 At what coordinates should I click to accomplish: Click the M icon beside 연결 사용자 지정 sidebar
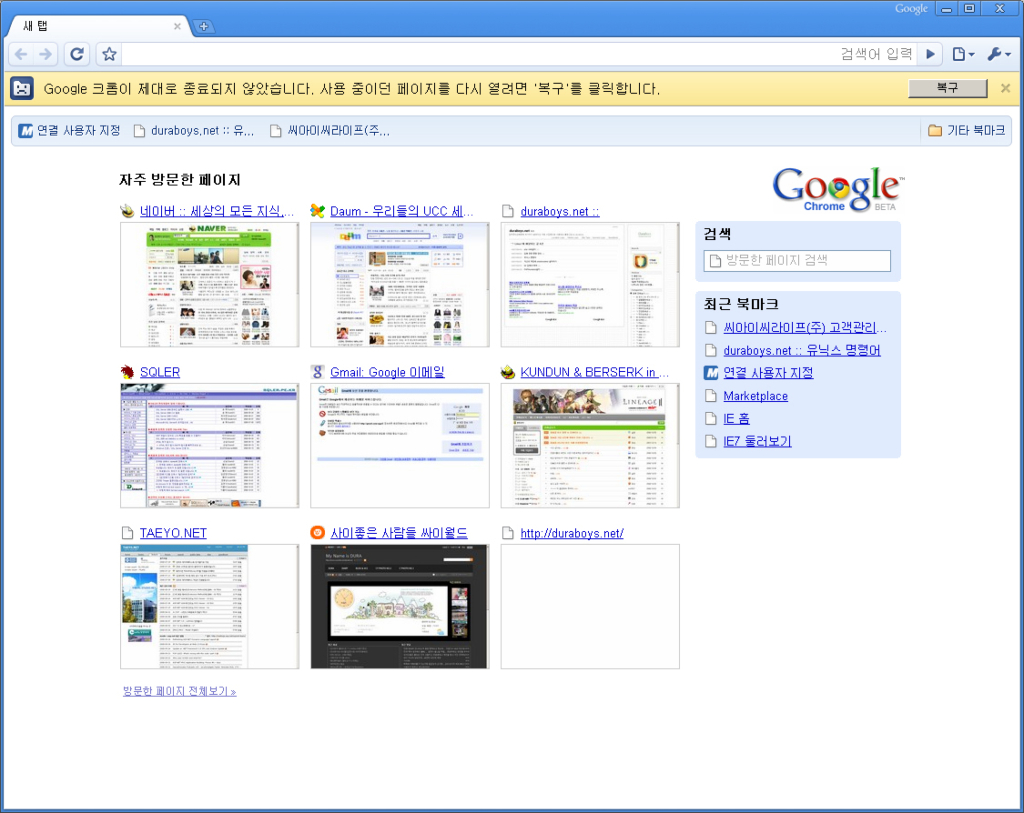coord(711,373)
